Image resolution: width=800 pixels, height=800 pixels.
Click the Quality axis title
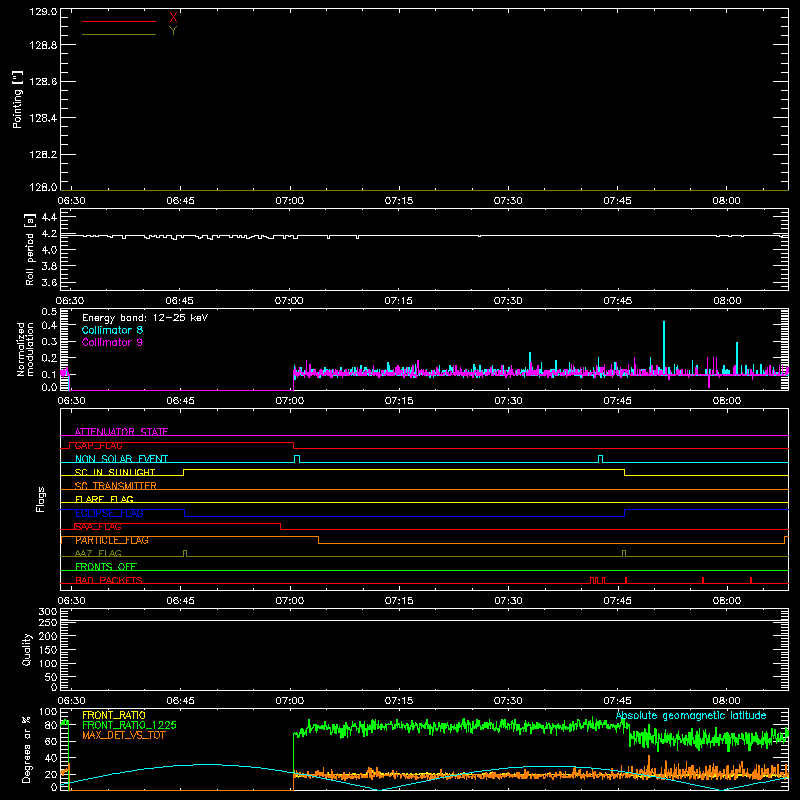[27, 649]
